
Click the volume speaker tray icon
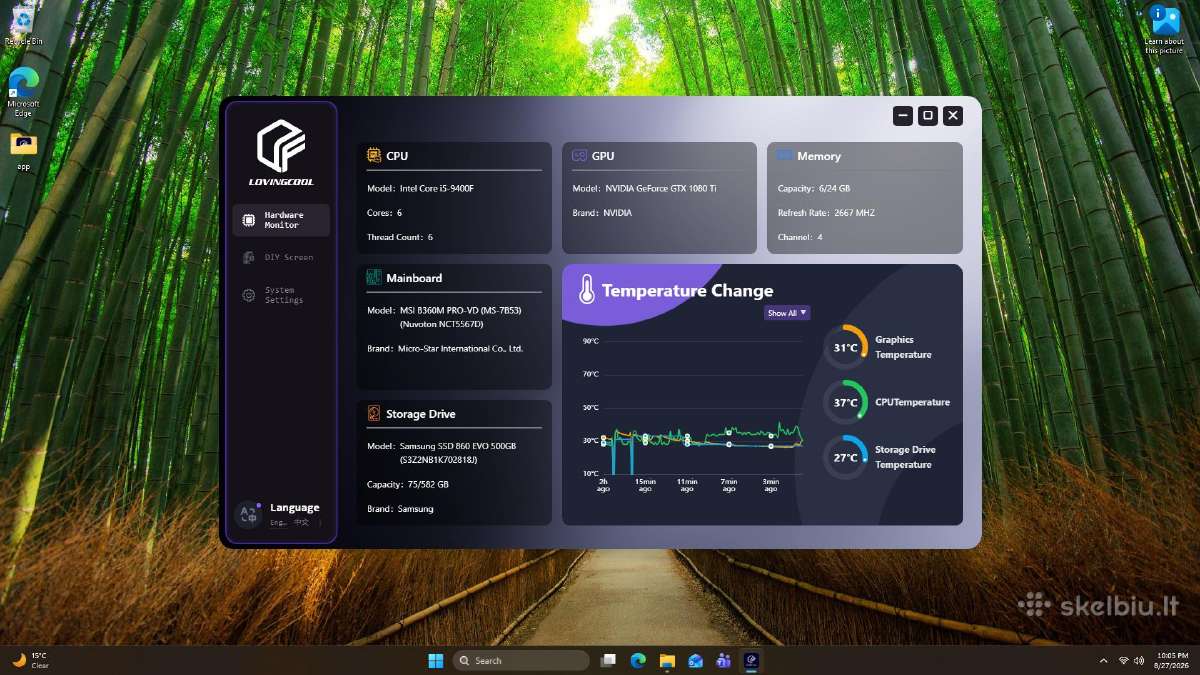(x=1139, y=660)
